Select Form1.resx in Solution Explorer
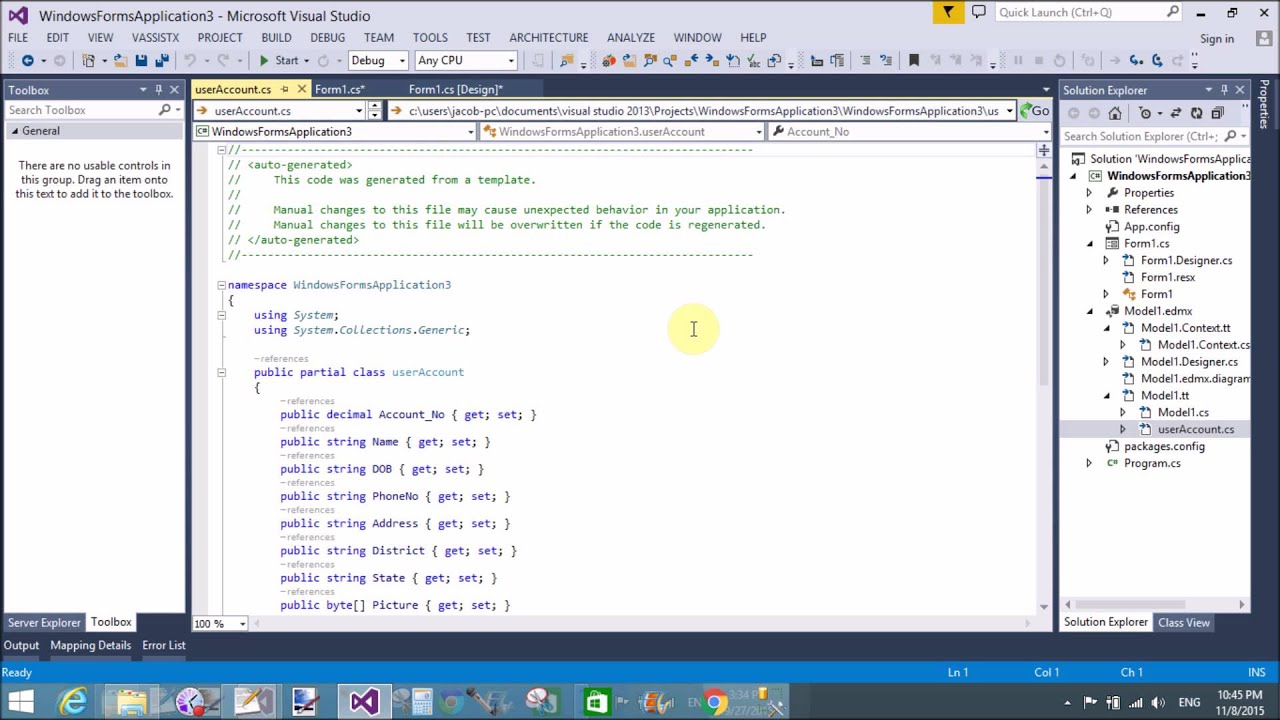 pyautogui.click(x=1167, y=277)
